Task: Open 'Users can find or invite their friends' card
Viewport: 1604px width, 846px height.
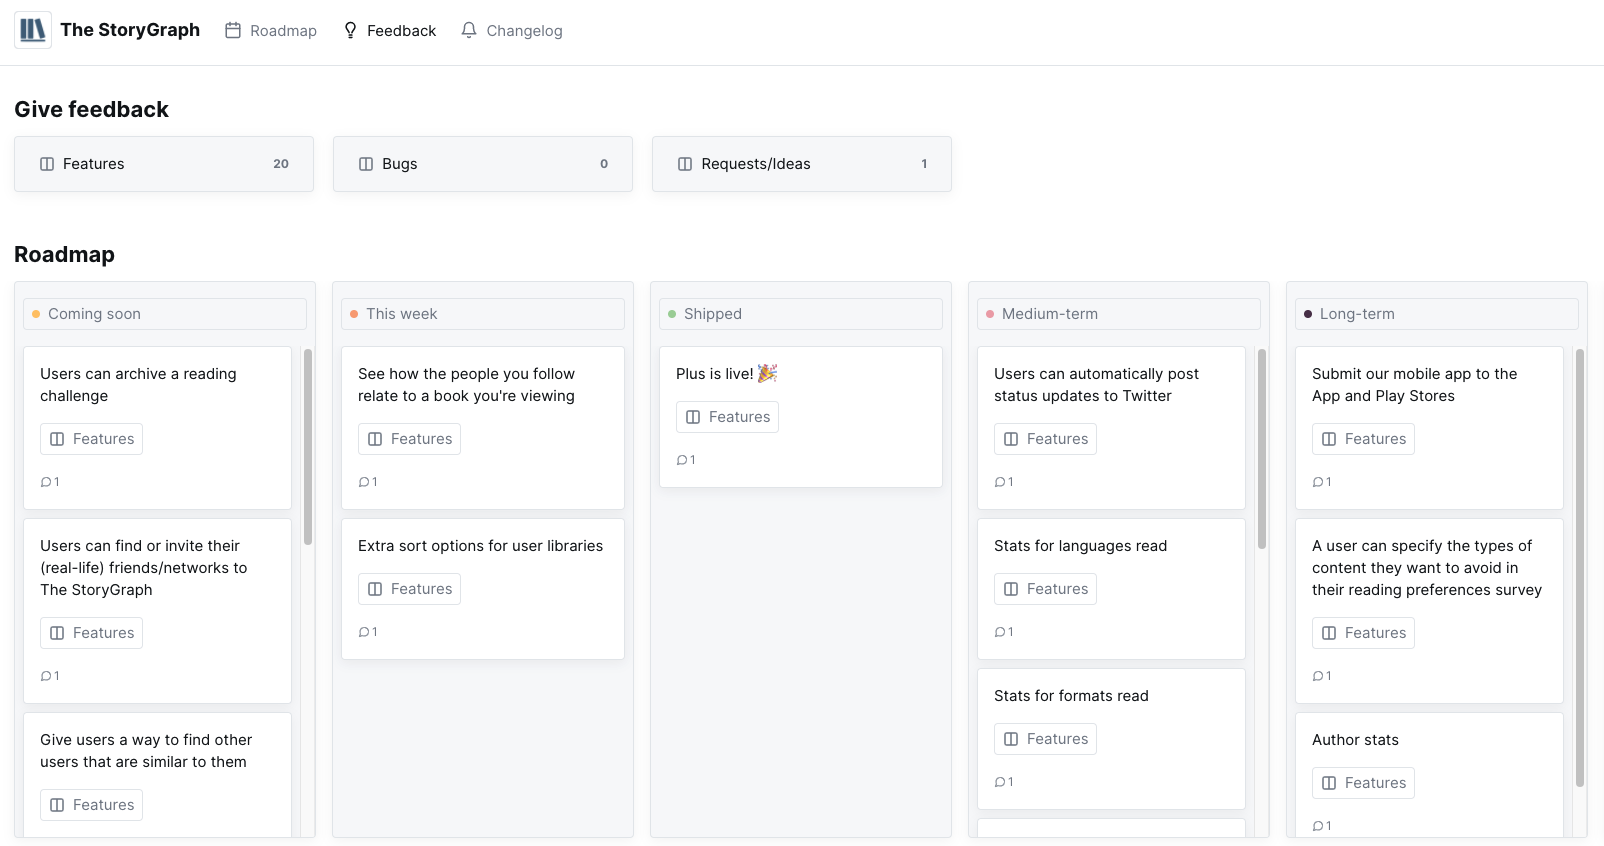Action: 158,611
